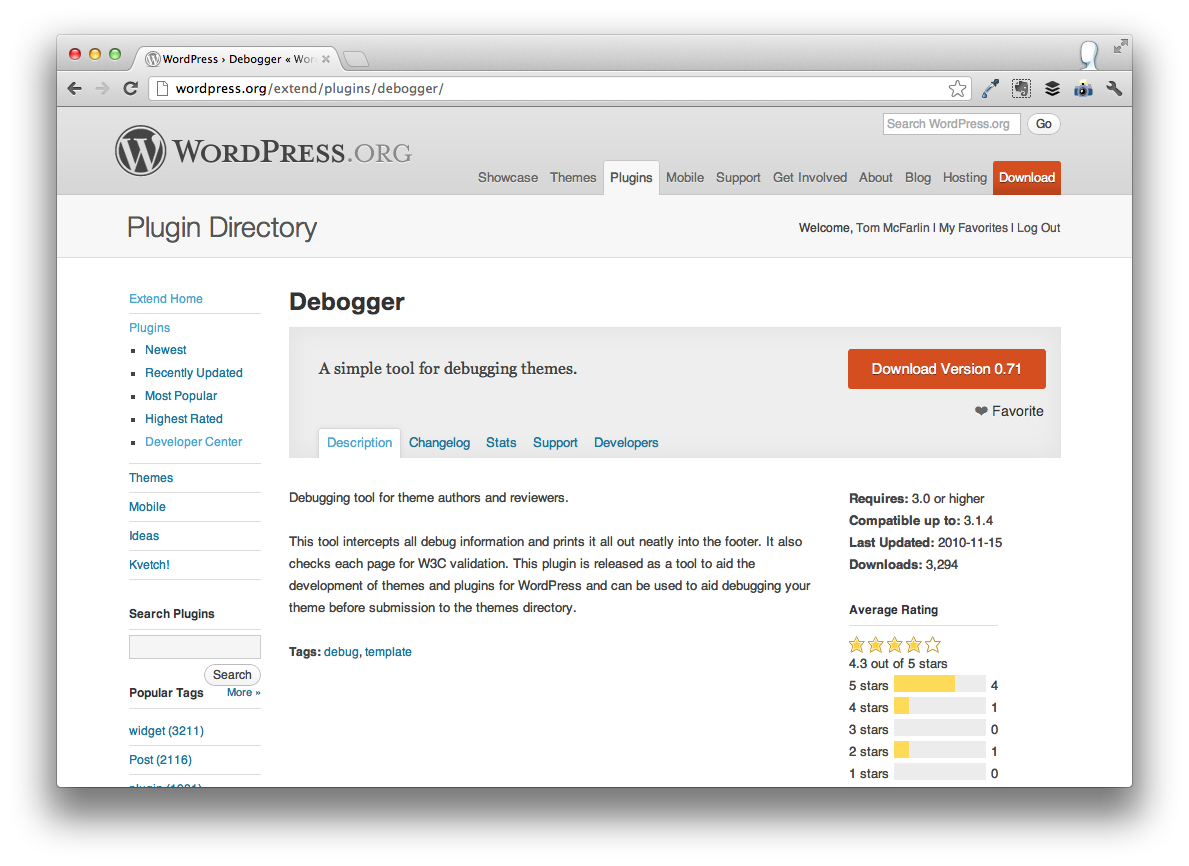Click the user profile icon in title bar
The height and width of the screenshot is (866, 1189).
[x=1090, y=54]
